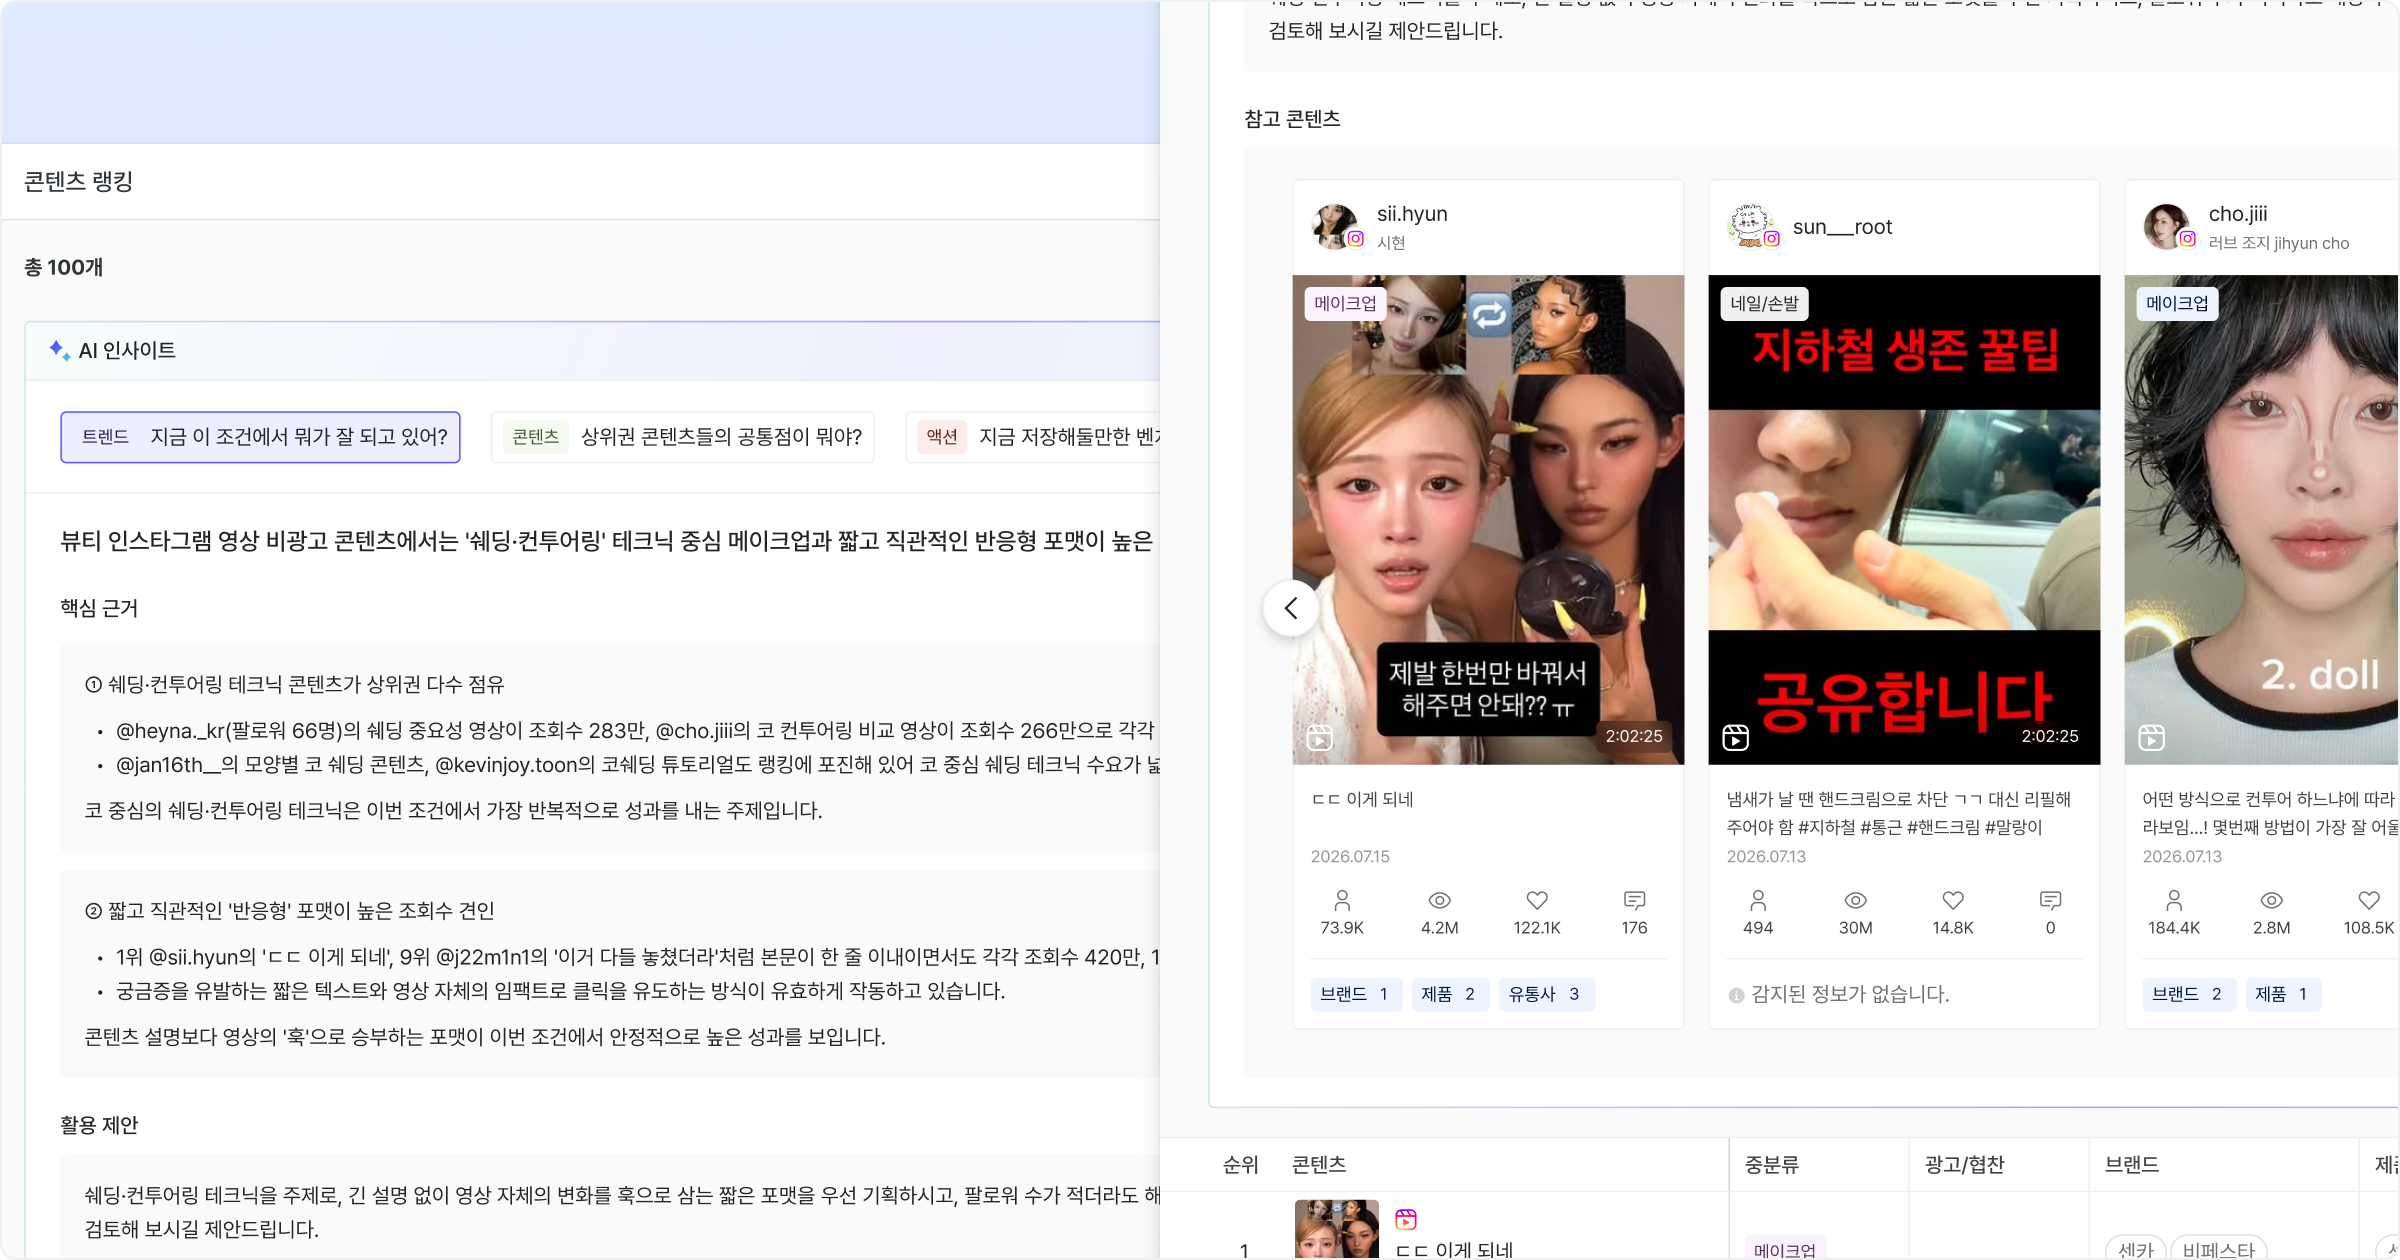
Task: Click the 콘텐츠 랭킹 heading
Action: click(x=78, y=181)
